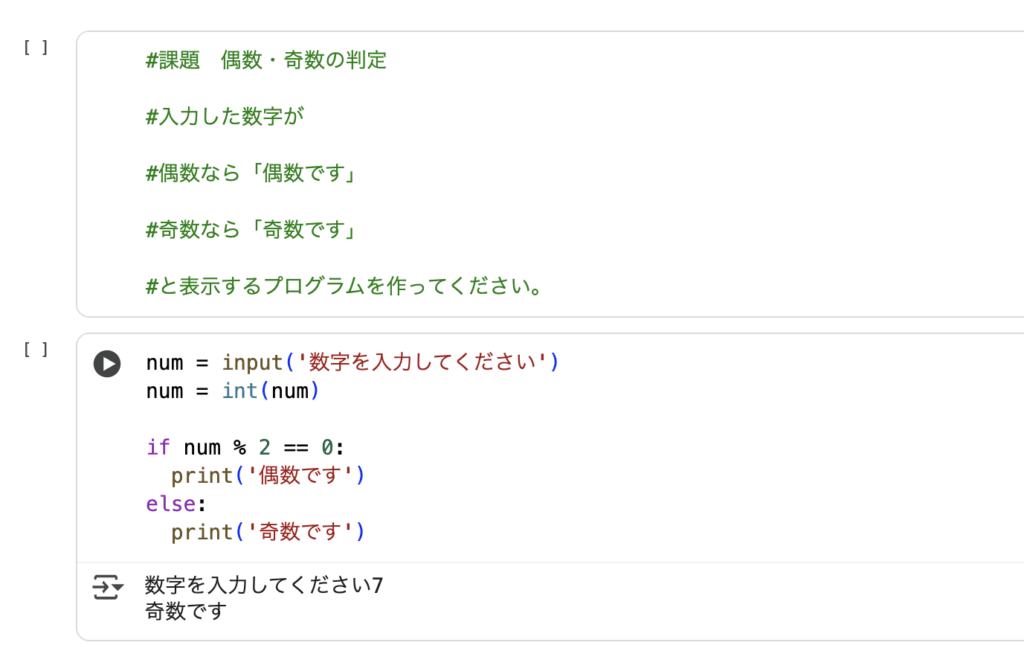The image size is (1024, 648).
Task: Click the '奇数です' result in the output
Action: (x=186, y=611)
